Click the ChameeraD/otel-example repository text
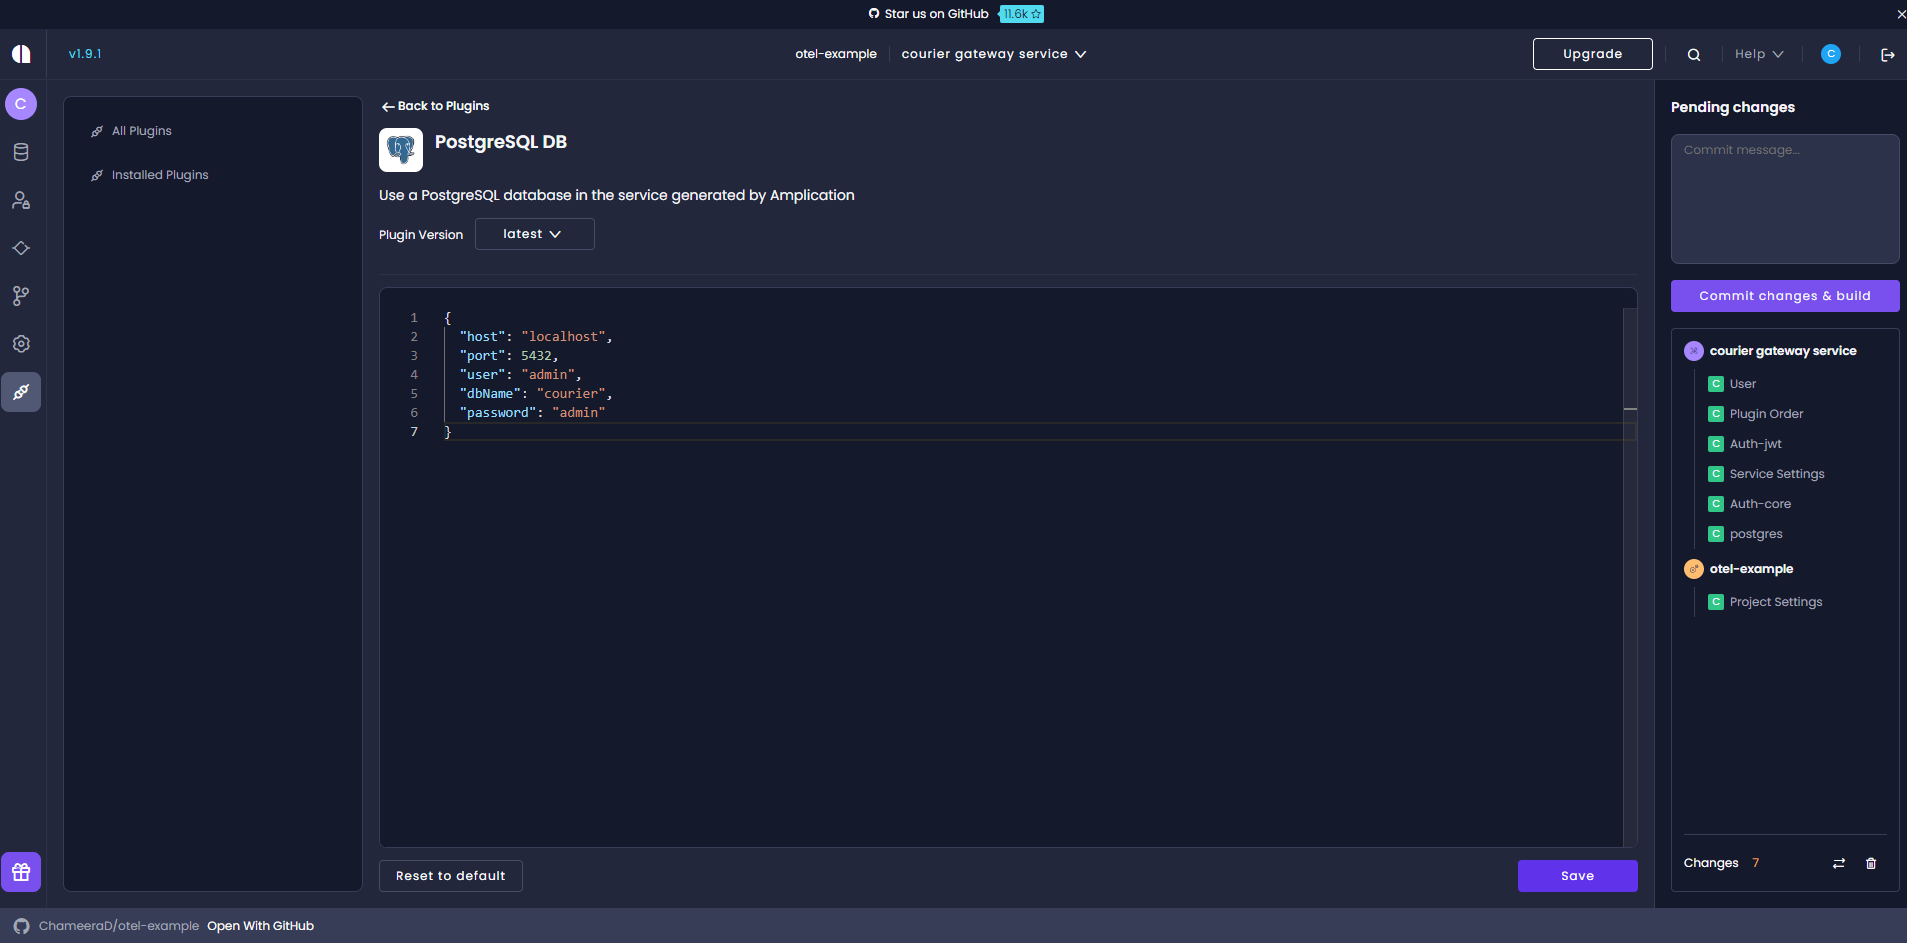 (119, 926)
